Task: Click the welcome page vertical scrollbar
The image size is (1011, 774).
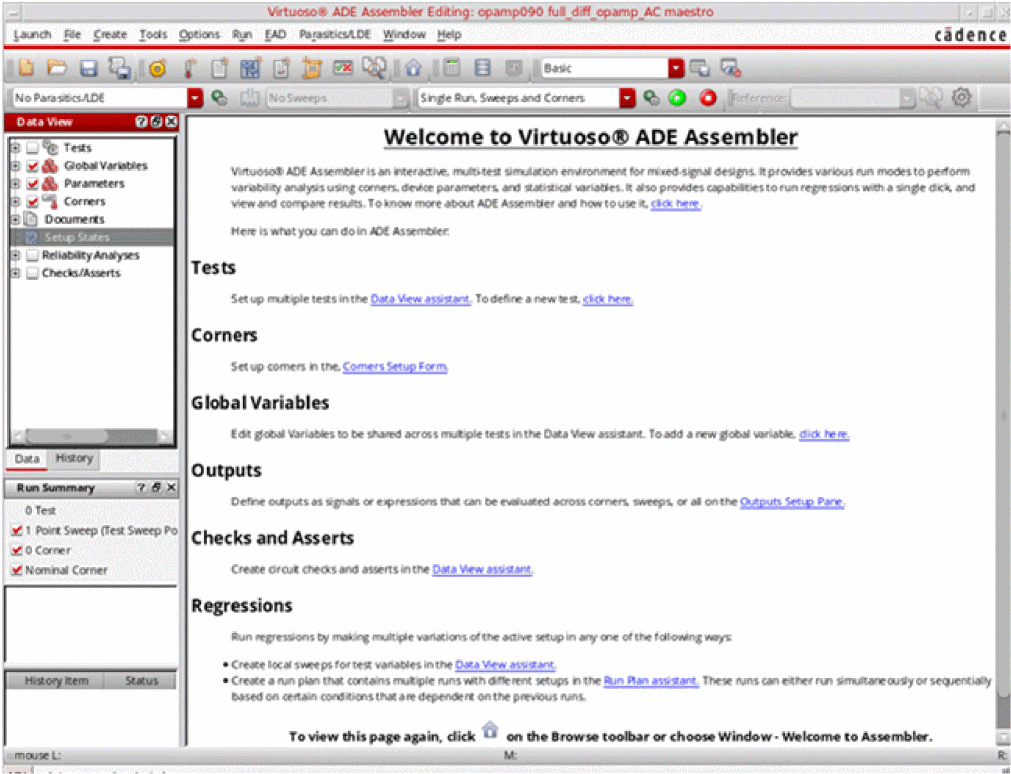Action: [1003, 416]
